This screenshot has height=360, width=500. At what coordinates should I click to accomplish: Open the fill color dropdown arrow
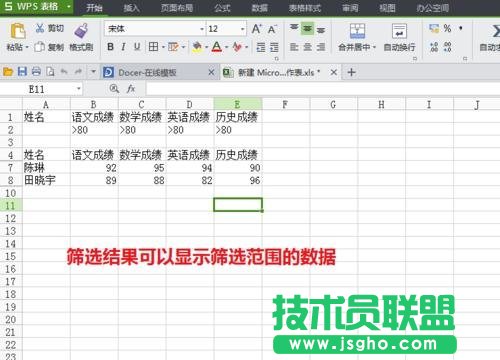coord(207,47)
